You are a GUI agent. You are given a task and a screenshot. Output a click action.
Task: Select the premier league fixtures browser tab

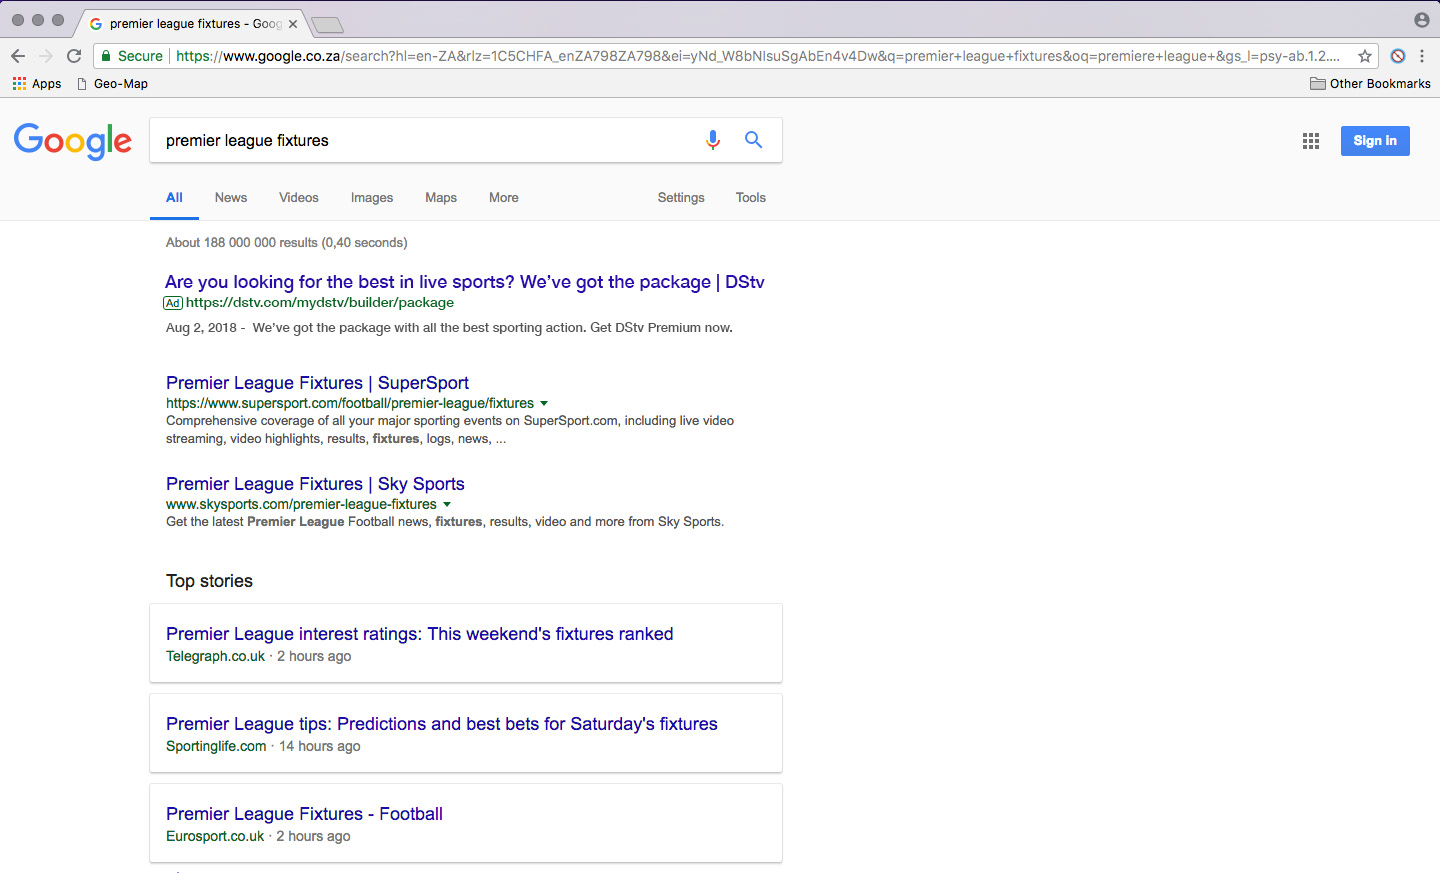point(190,23)
